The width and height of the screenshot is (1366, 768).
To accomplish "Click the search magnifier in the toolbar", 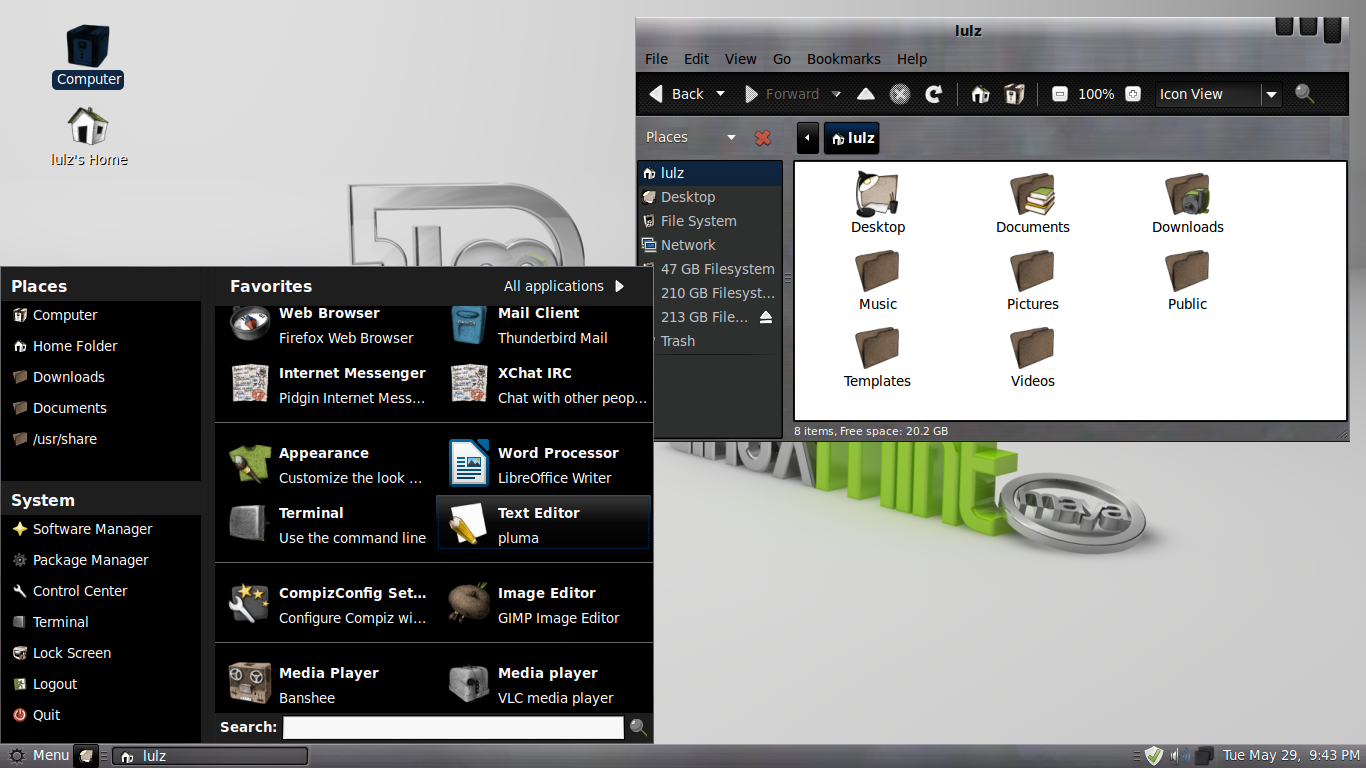I will tap(1304, 93).
